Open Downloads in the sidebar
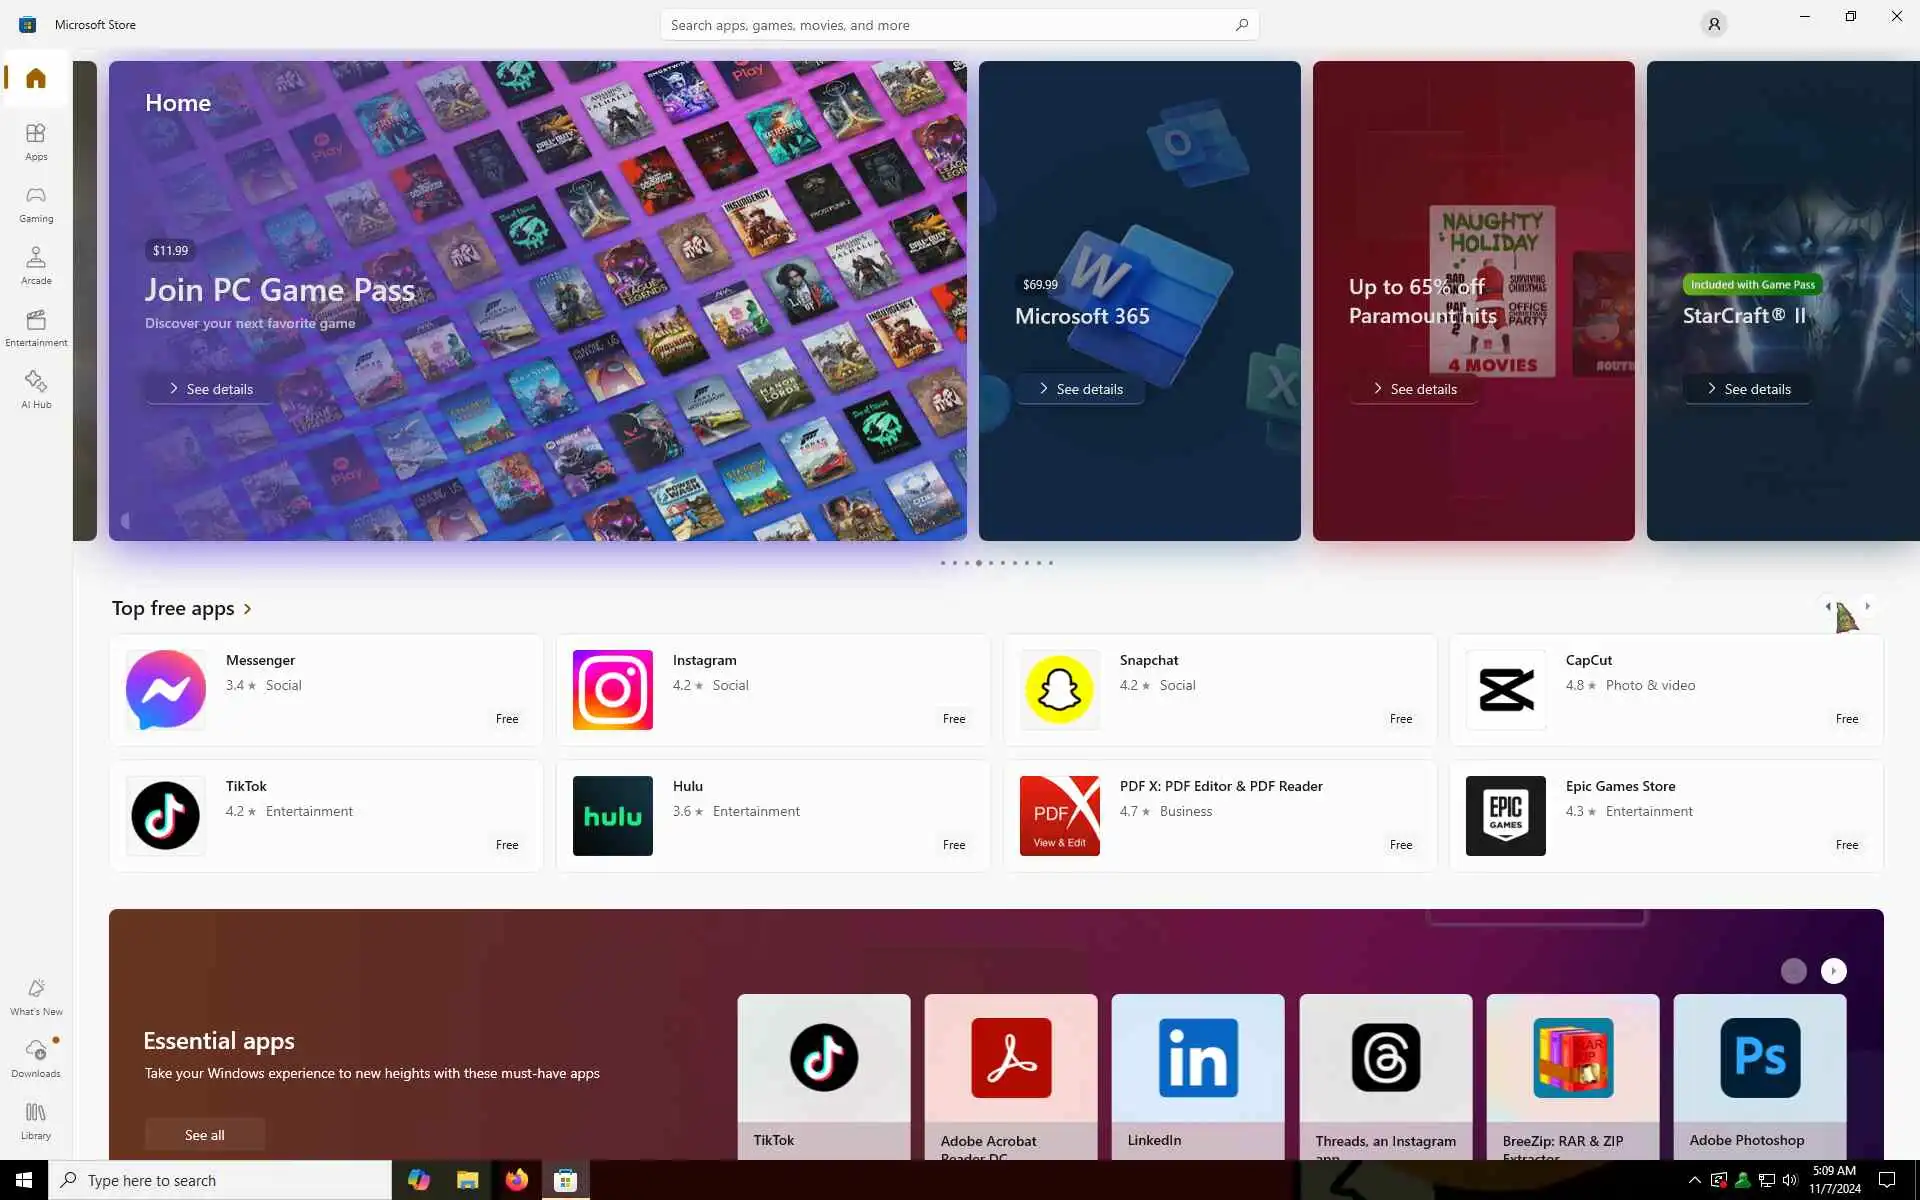The image size is (1920, 1200). tap(36, 1058)
